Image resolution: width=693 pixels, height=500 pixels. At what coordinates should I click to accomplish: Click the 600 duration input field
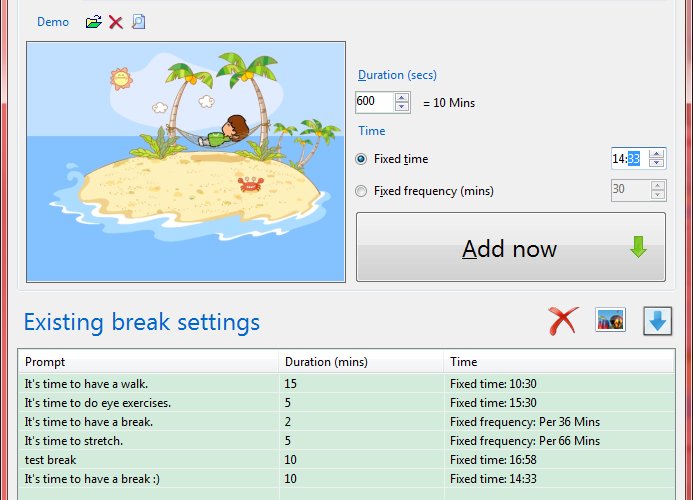[x=374, y=102]
